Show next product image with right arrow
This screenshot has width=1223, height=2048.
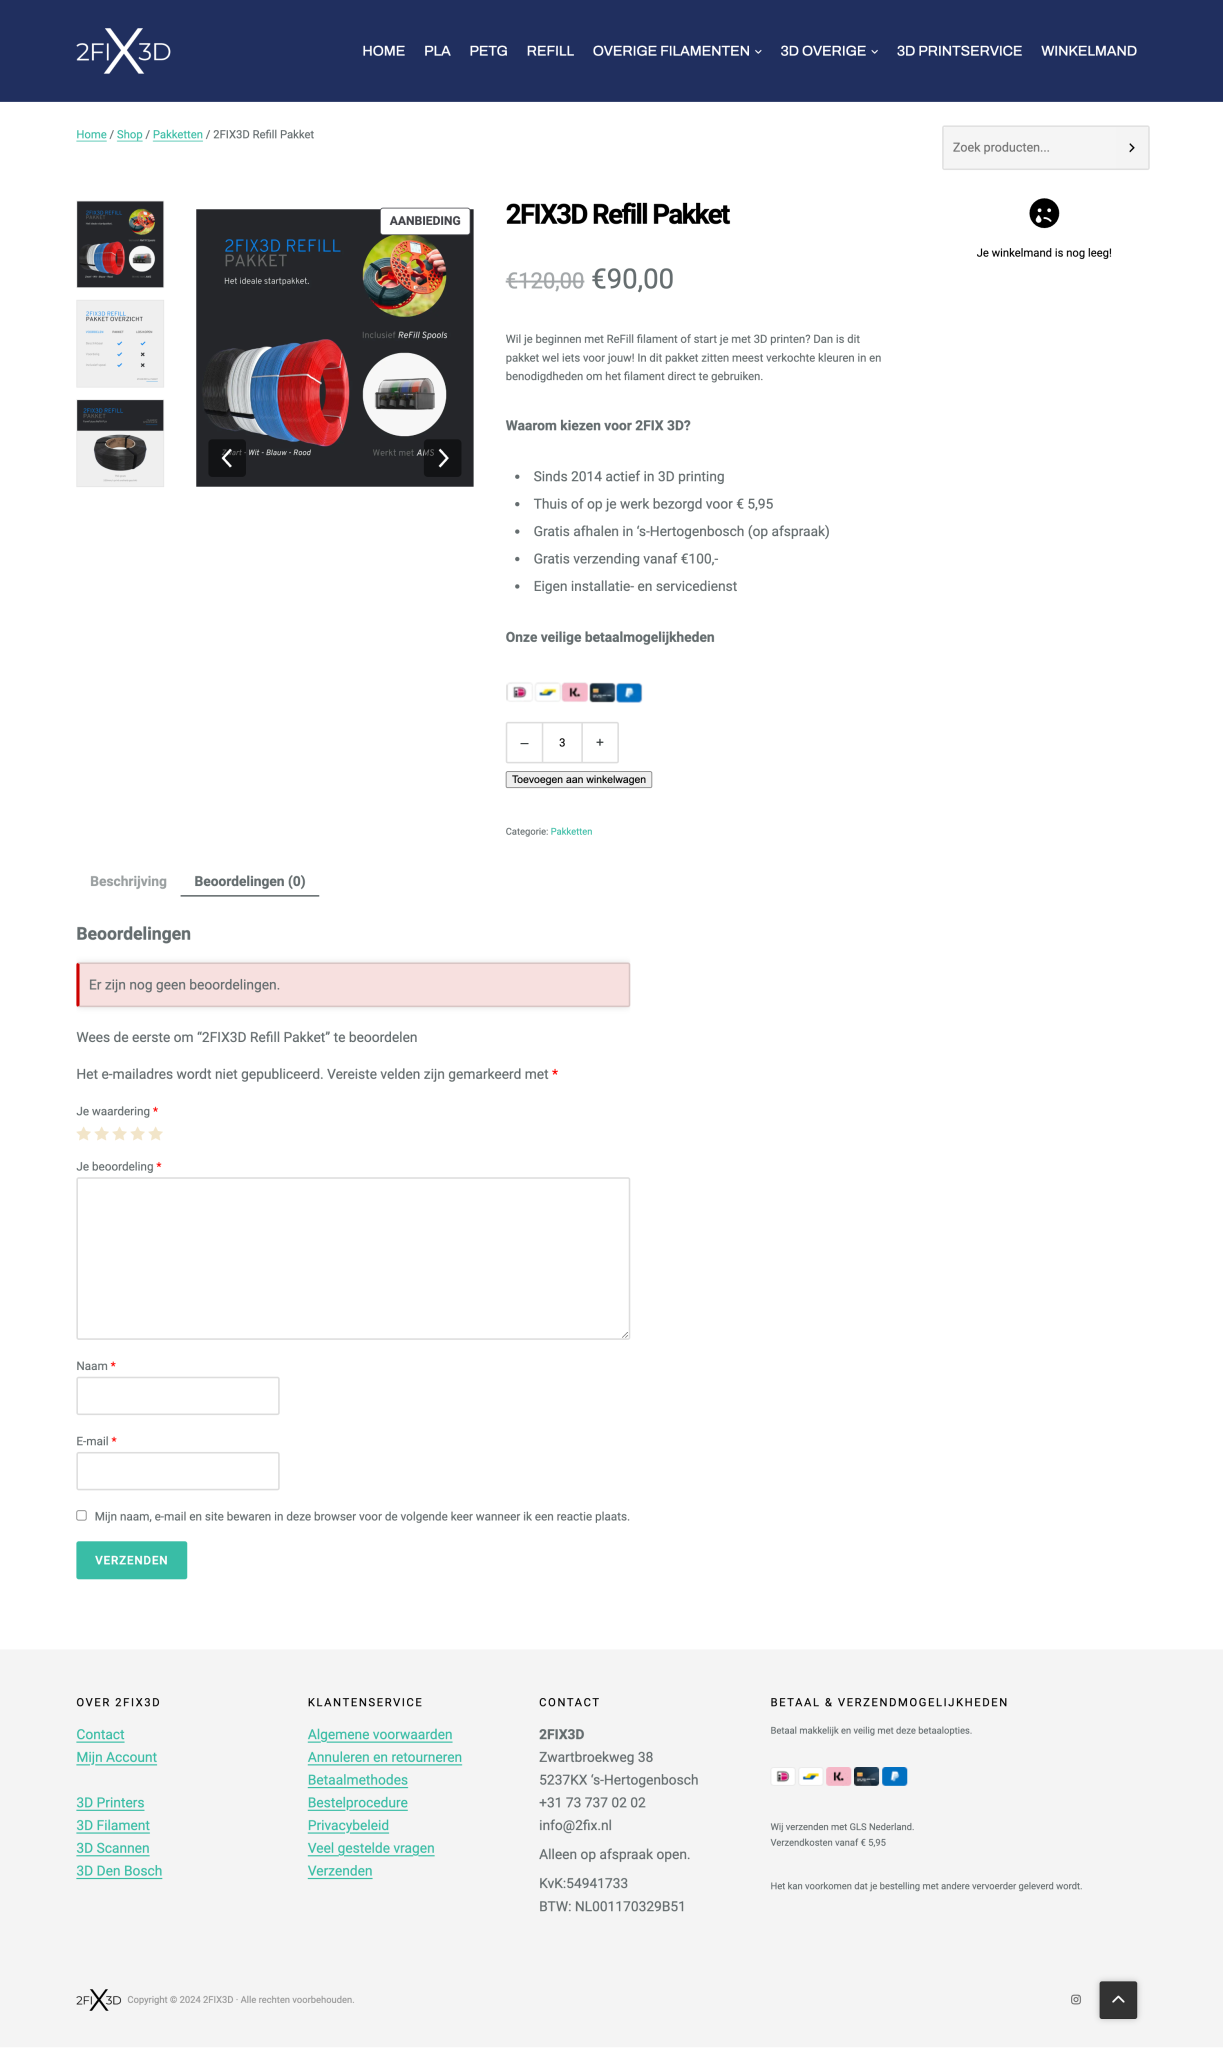coord(443,458)
